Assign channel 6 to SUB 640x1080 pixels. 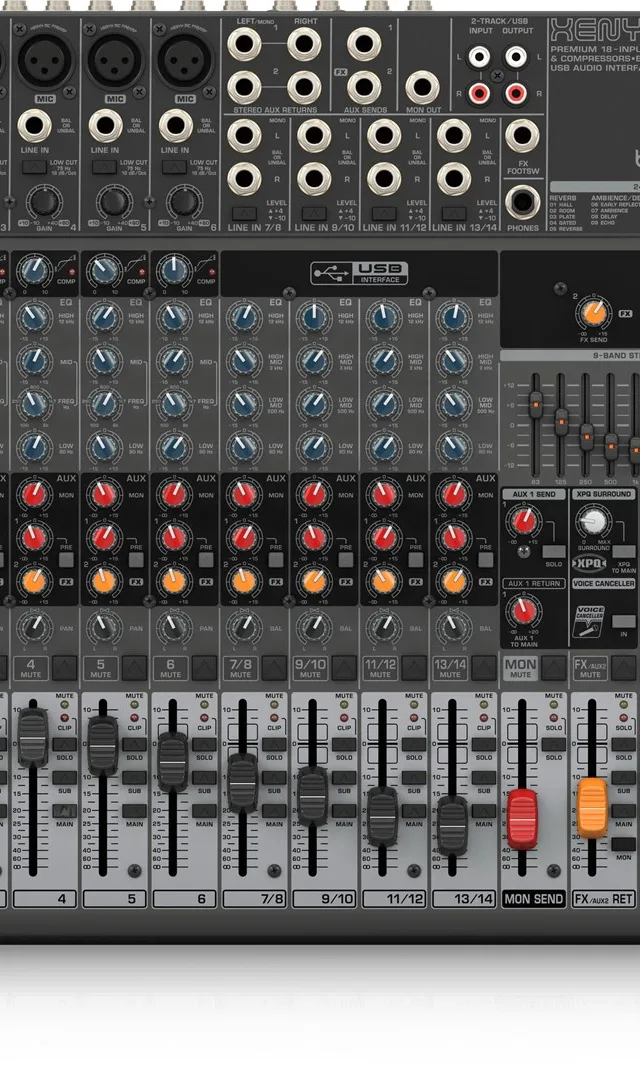tap(204, 778)
